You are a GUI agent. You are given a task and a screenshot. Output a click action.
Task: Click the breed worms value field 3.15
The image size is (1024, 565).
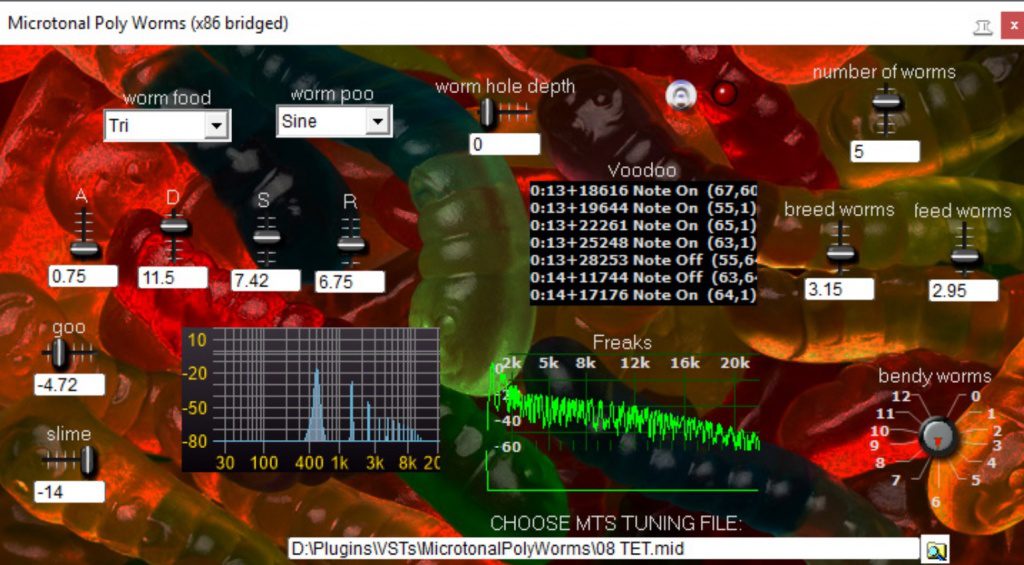(x=839, y=289)
